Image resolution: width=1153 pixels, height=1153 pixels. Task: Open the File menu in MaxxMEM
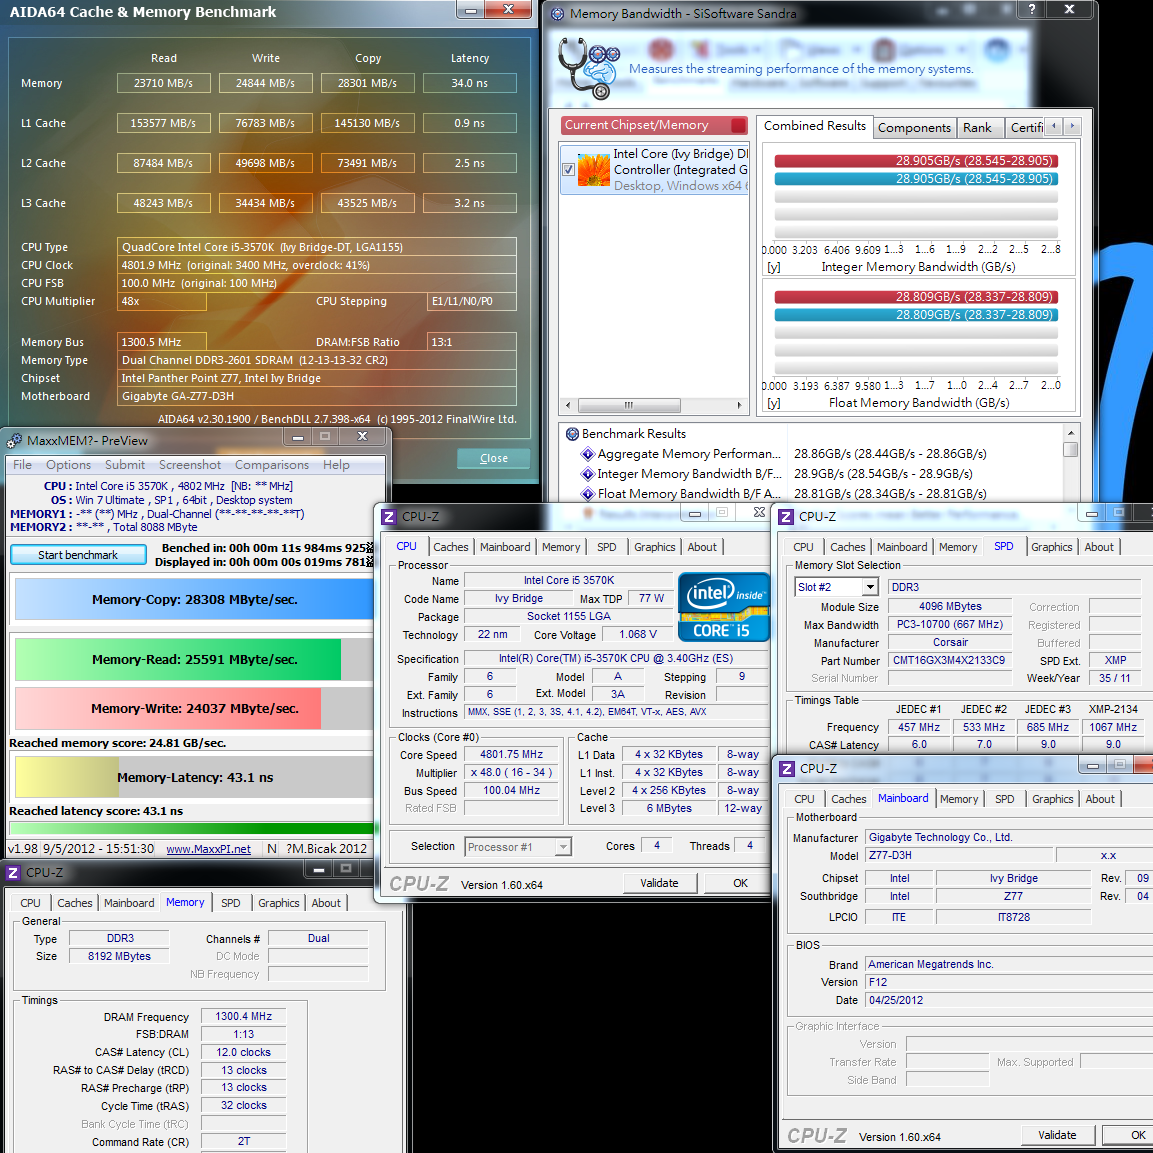pyautogui.click(x=22, y=465)
